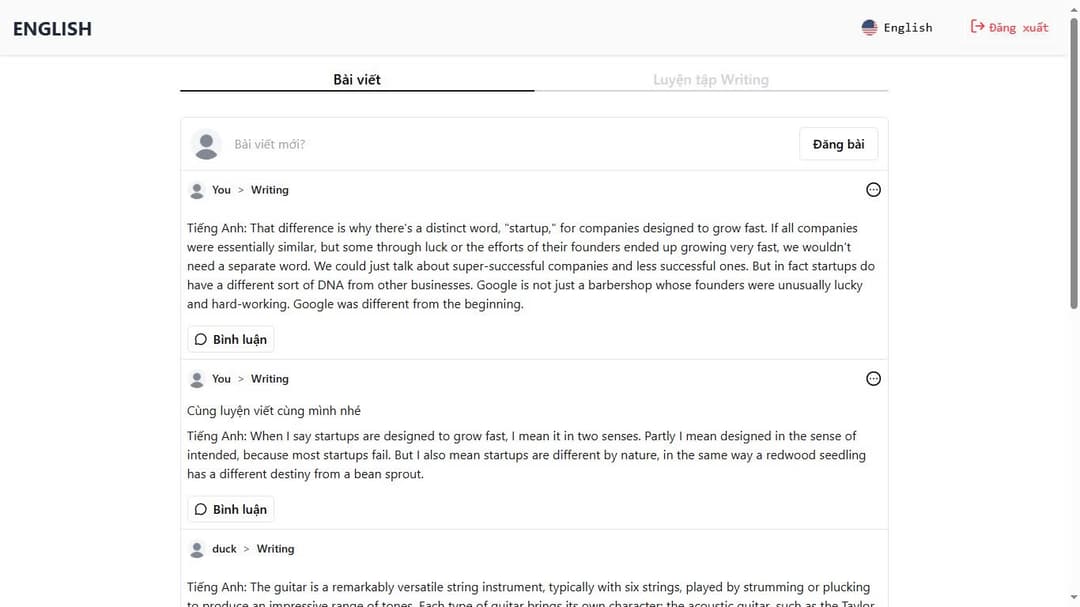Open comments with the first Bình luận button
Screen dimensions: 1080x607
click(x=230, y=339)
